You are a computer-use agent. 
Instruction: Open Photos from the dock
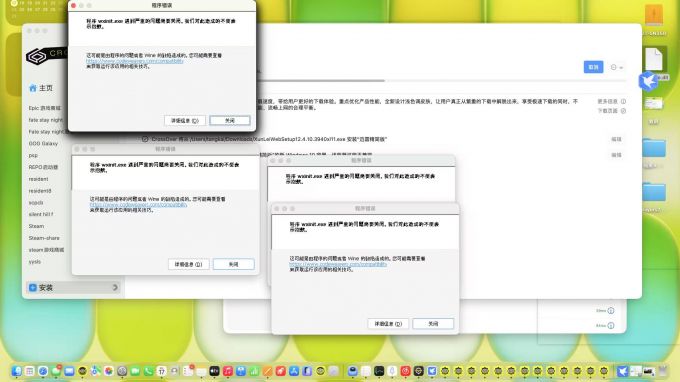[109, 371]
